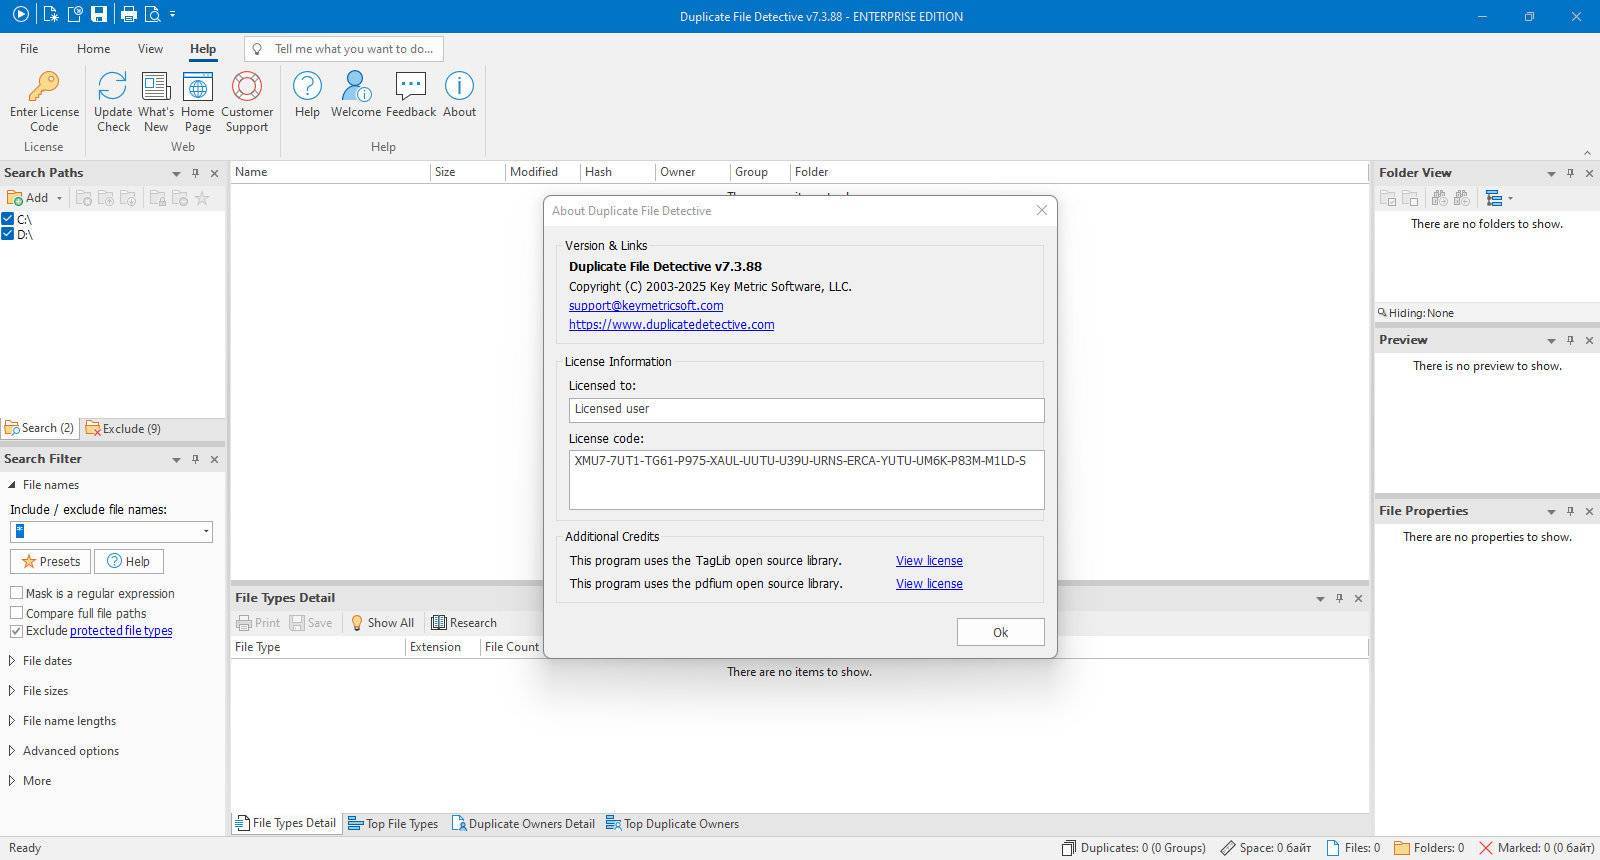View license for TagLib library
This screenshot has height=860, width=1600.
(929, 561)
